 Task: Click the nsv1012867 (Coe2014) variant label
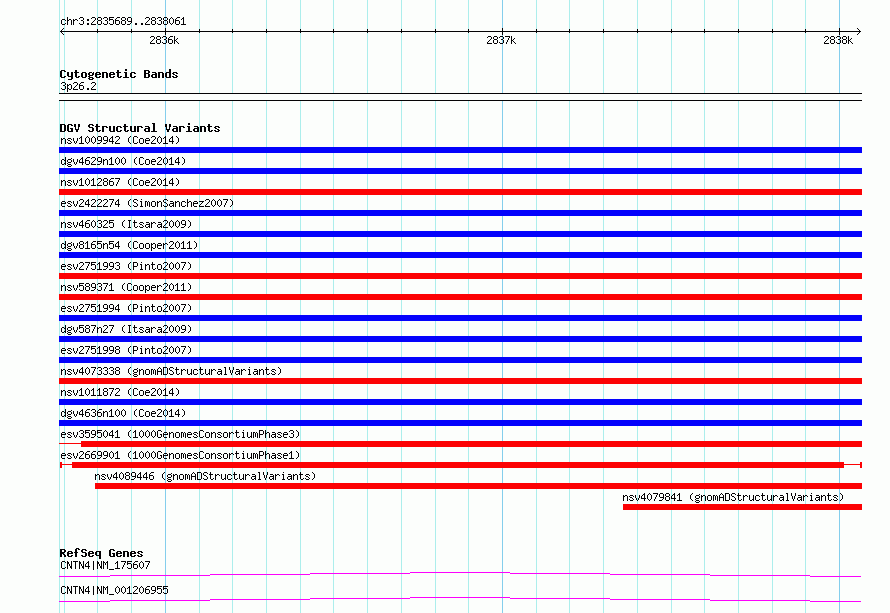pos(120,182)
